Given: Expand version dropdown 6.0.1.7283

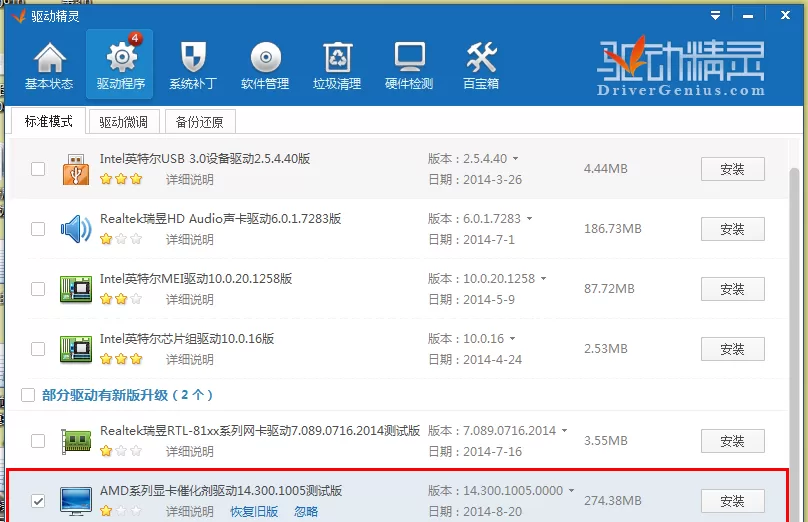Looking at the screenshot, I should [529, 219].
